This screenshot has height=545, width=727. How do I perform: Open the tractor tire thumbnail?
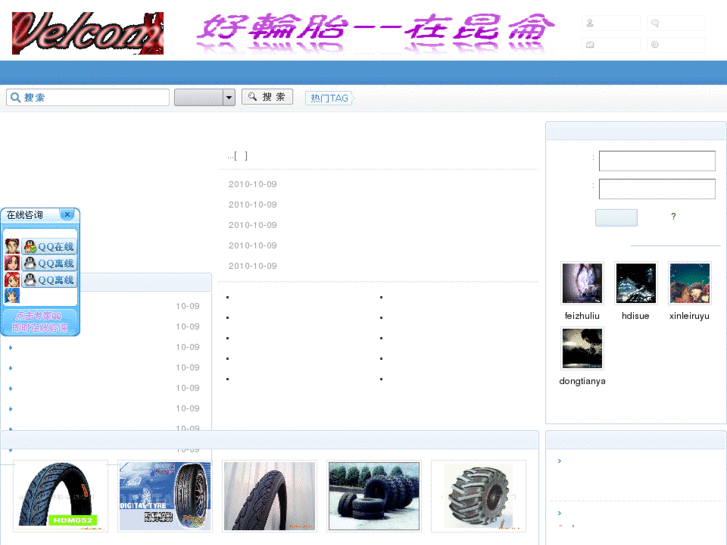[x=478, y=496]
